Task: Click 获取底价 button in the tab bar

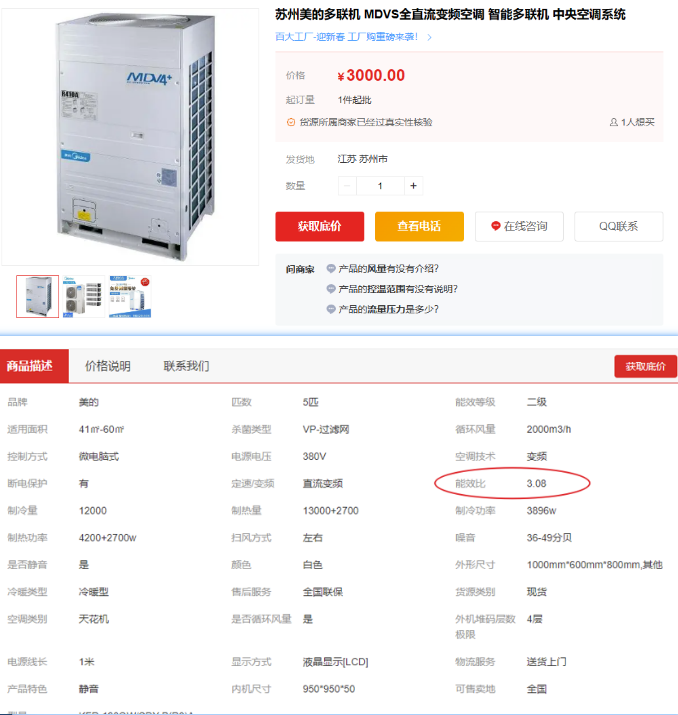Action: point(645,366)
